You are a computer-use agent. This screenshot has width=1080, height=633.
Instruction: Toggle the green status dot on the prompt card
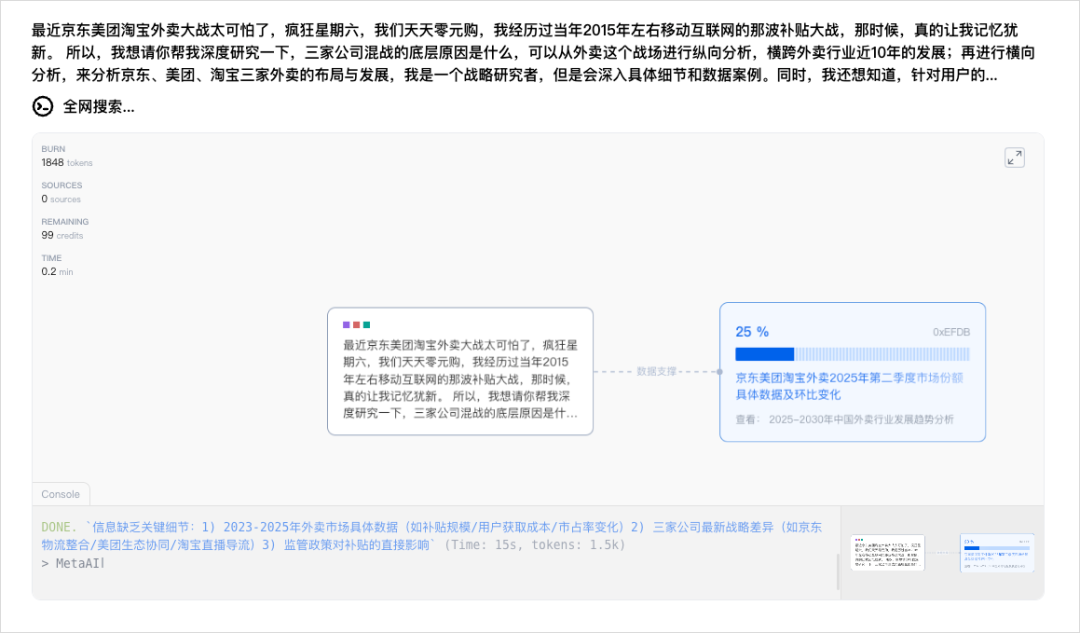pyautogui.click(x=367, y=322)
